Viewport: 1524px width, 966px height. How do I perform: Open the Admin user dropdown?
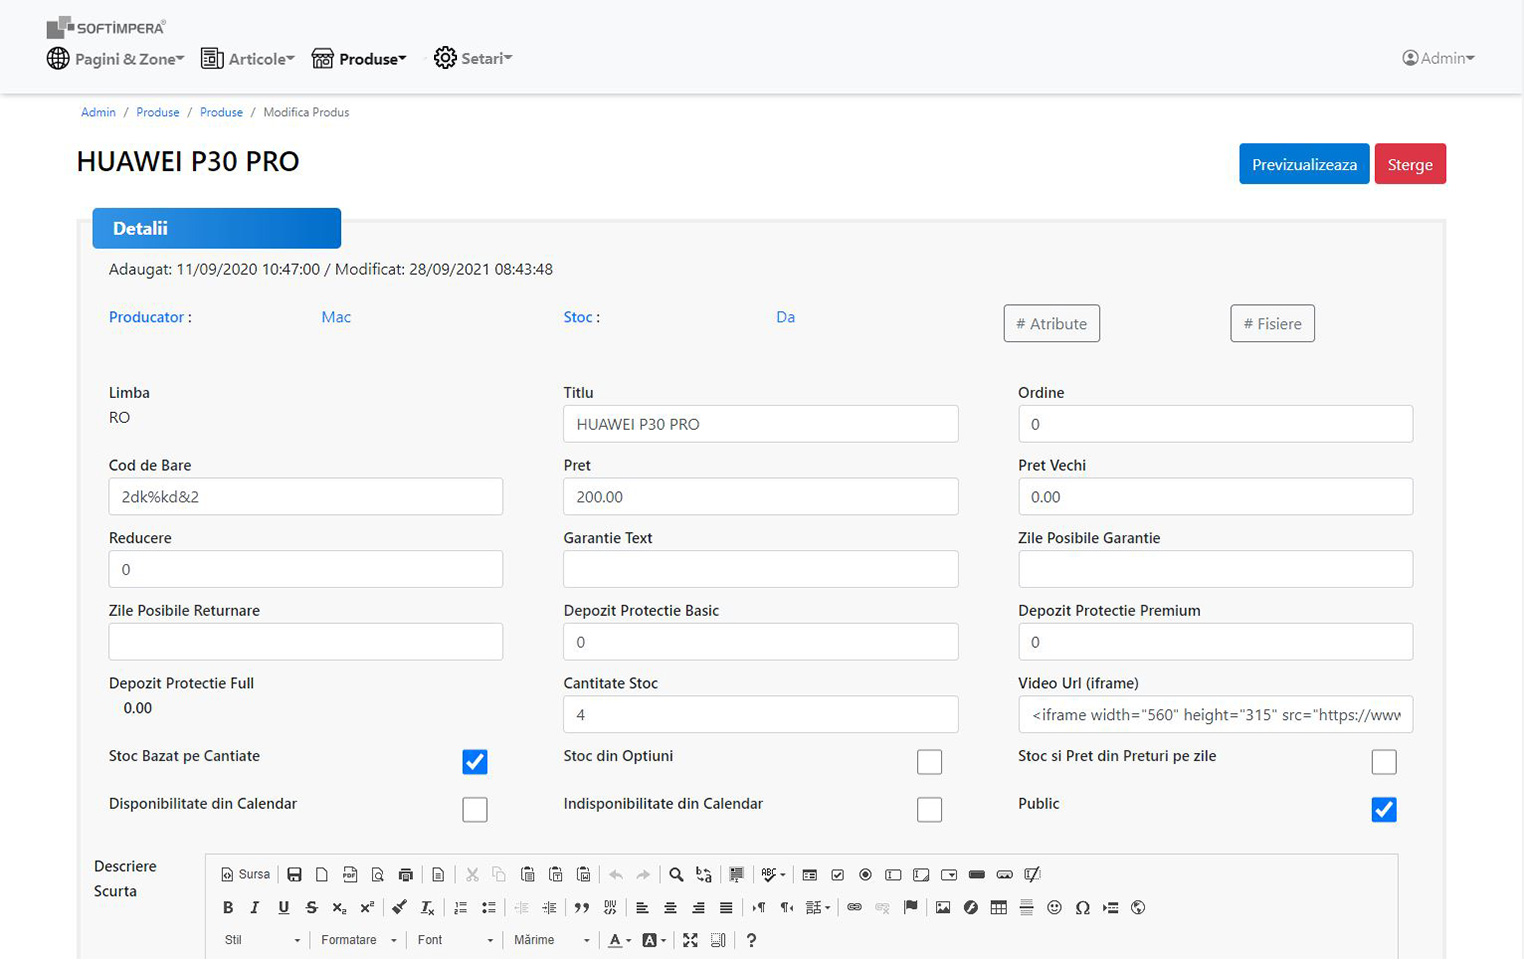click(1438, 58)
